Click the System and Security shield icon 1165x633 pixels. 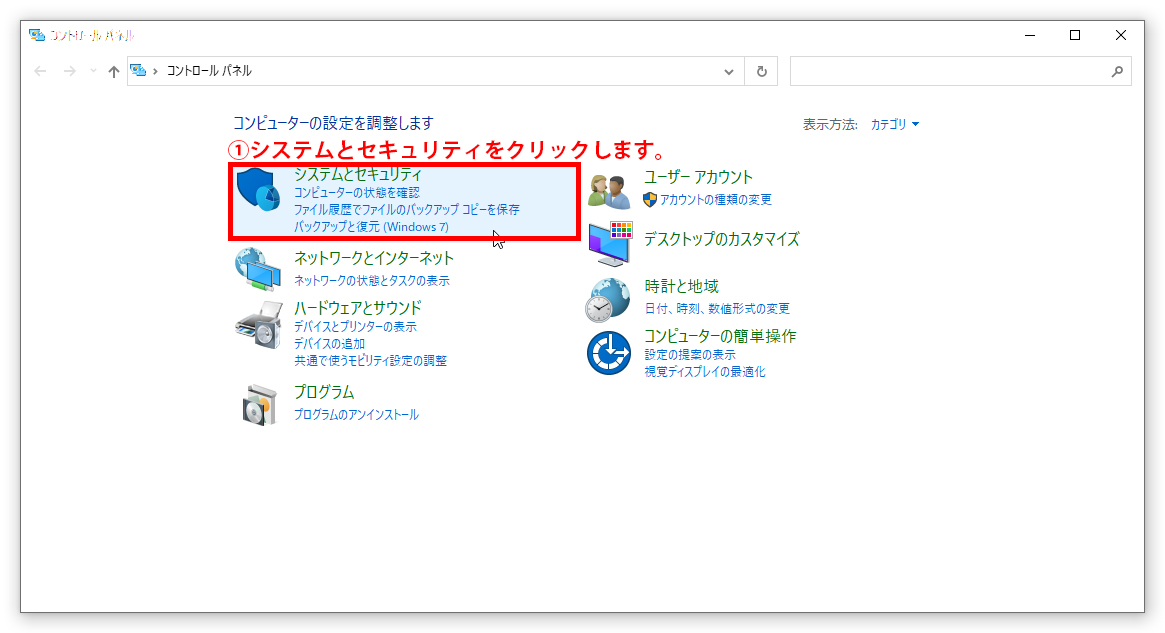click(259, 189)
